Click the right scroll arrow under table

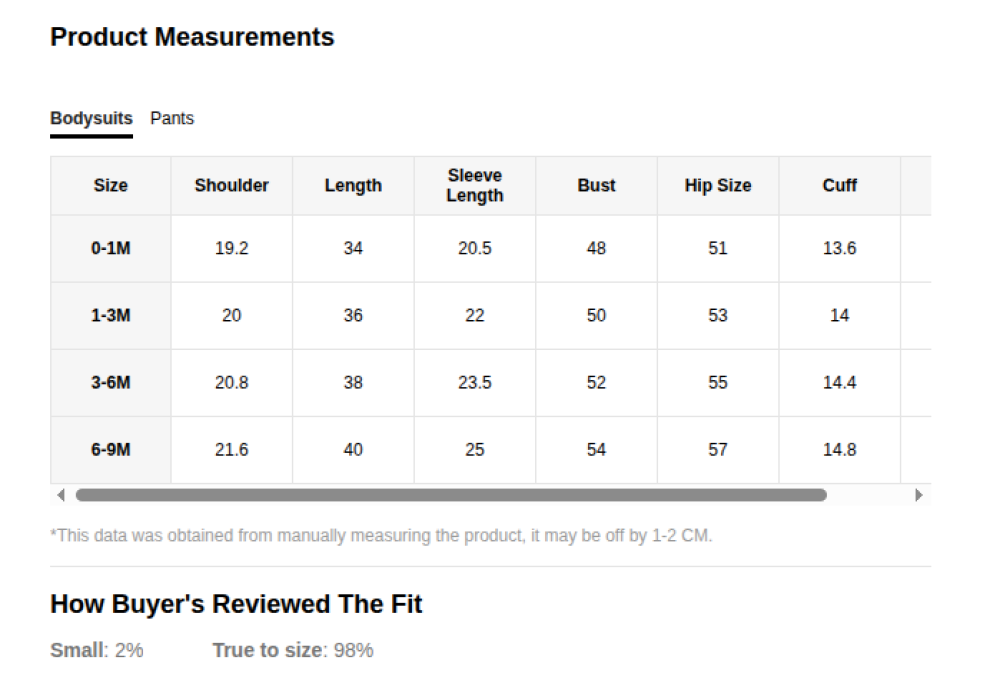coord(919,495)
